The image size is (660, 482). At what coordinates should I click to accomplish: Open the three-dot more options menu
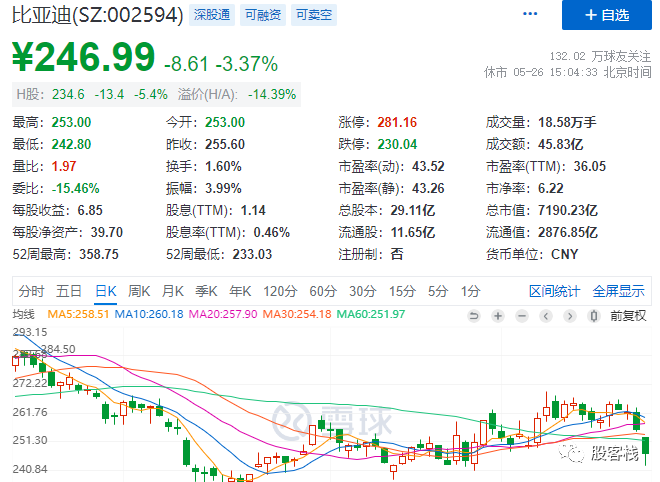(x=530, y=14)
